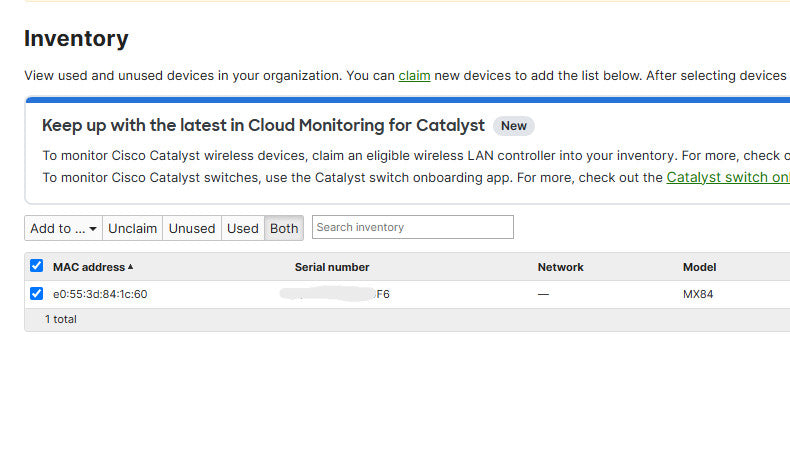Viewport: 790px width, 462px height.
Task: Click the MAC address e0:55:3d:84:1c:60
Action: pos(100,294)
